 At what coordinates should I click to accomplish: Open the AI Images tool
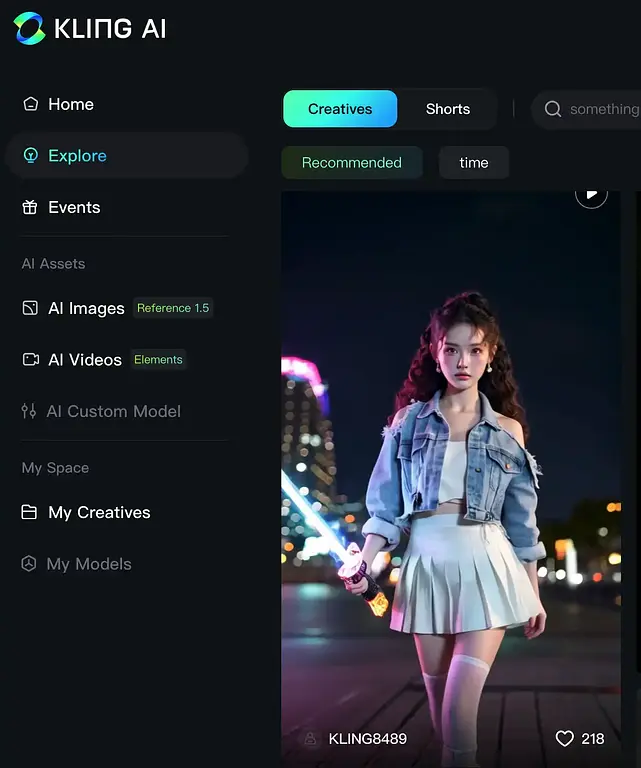coord(86,308)
